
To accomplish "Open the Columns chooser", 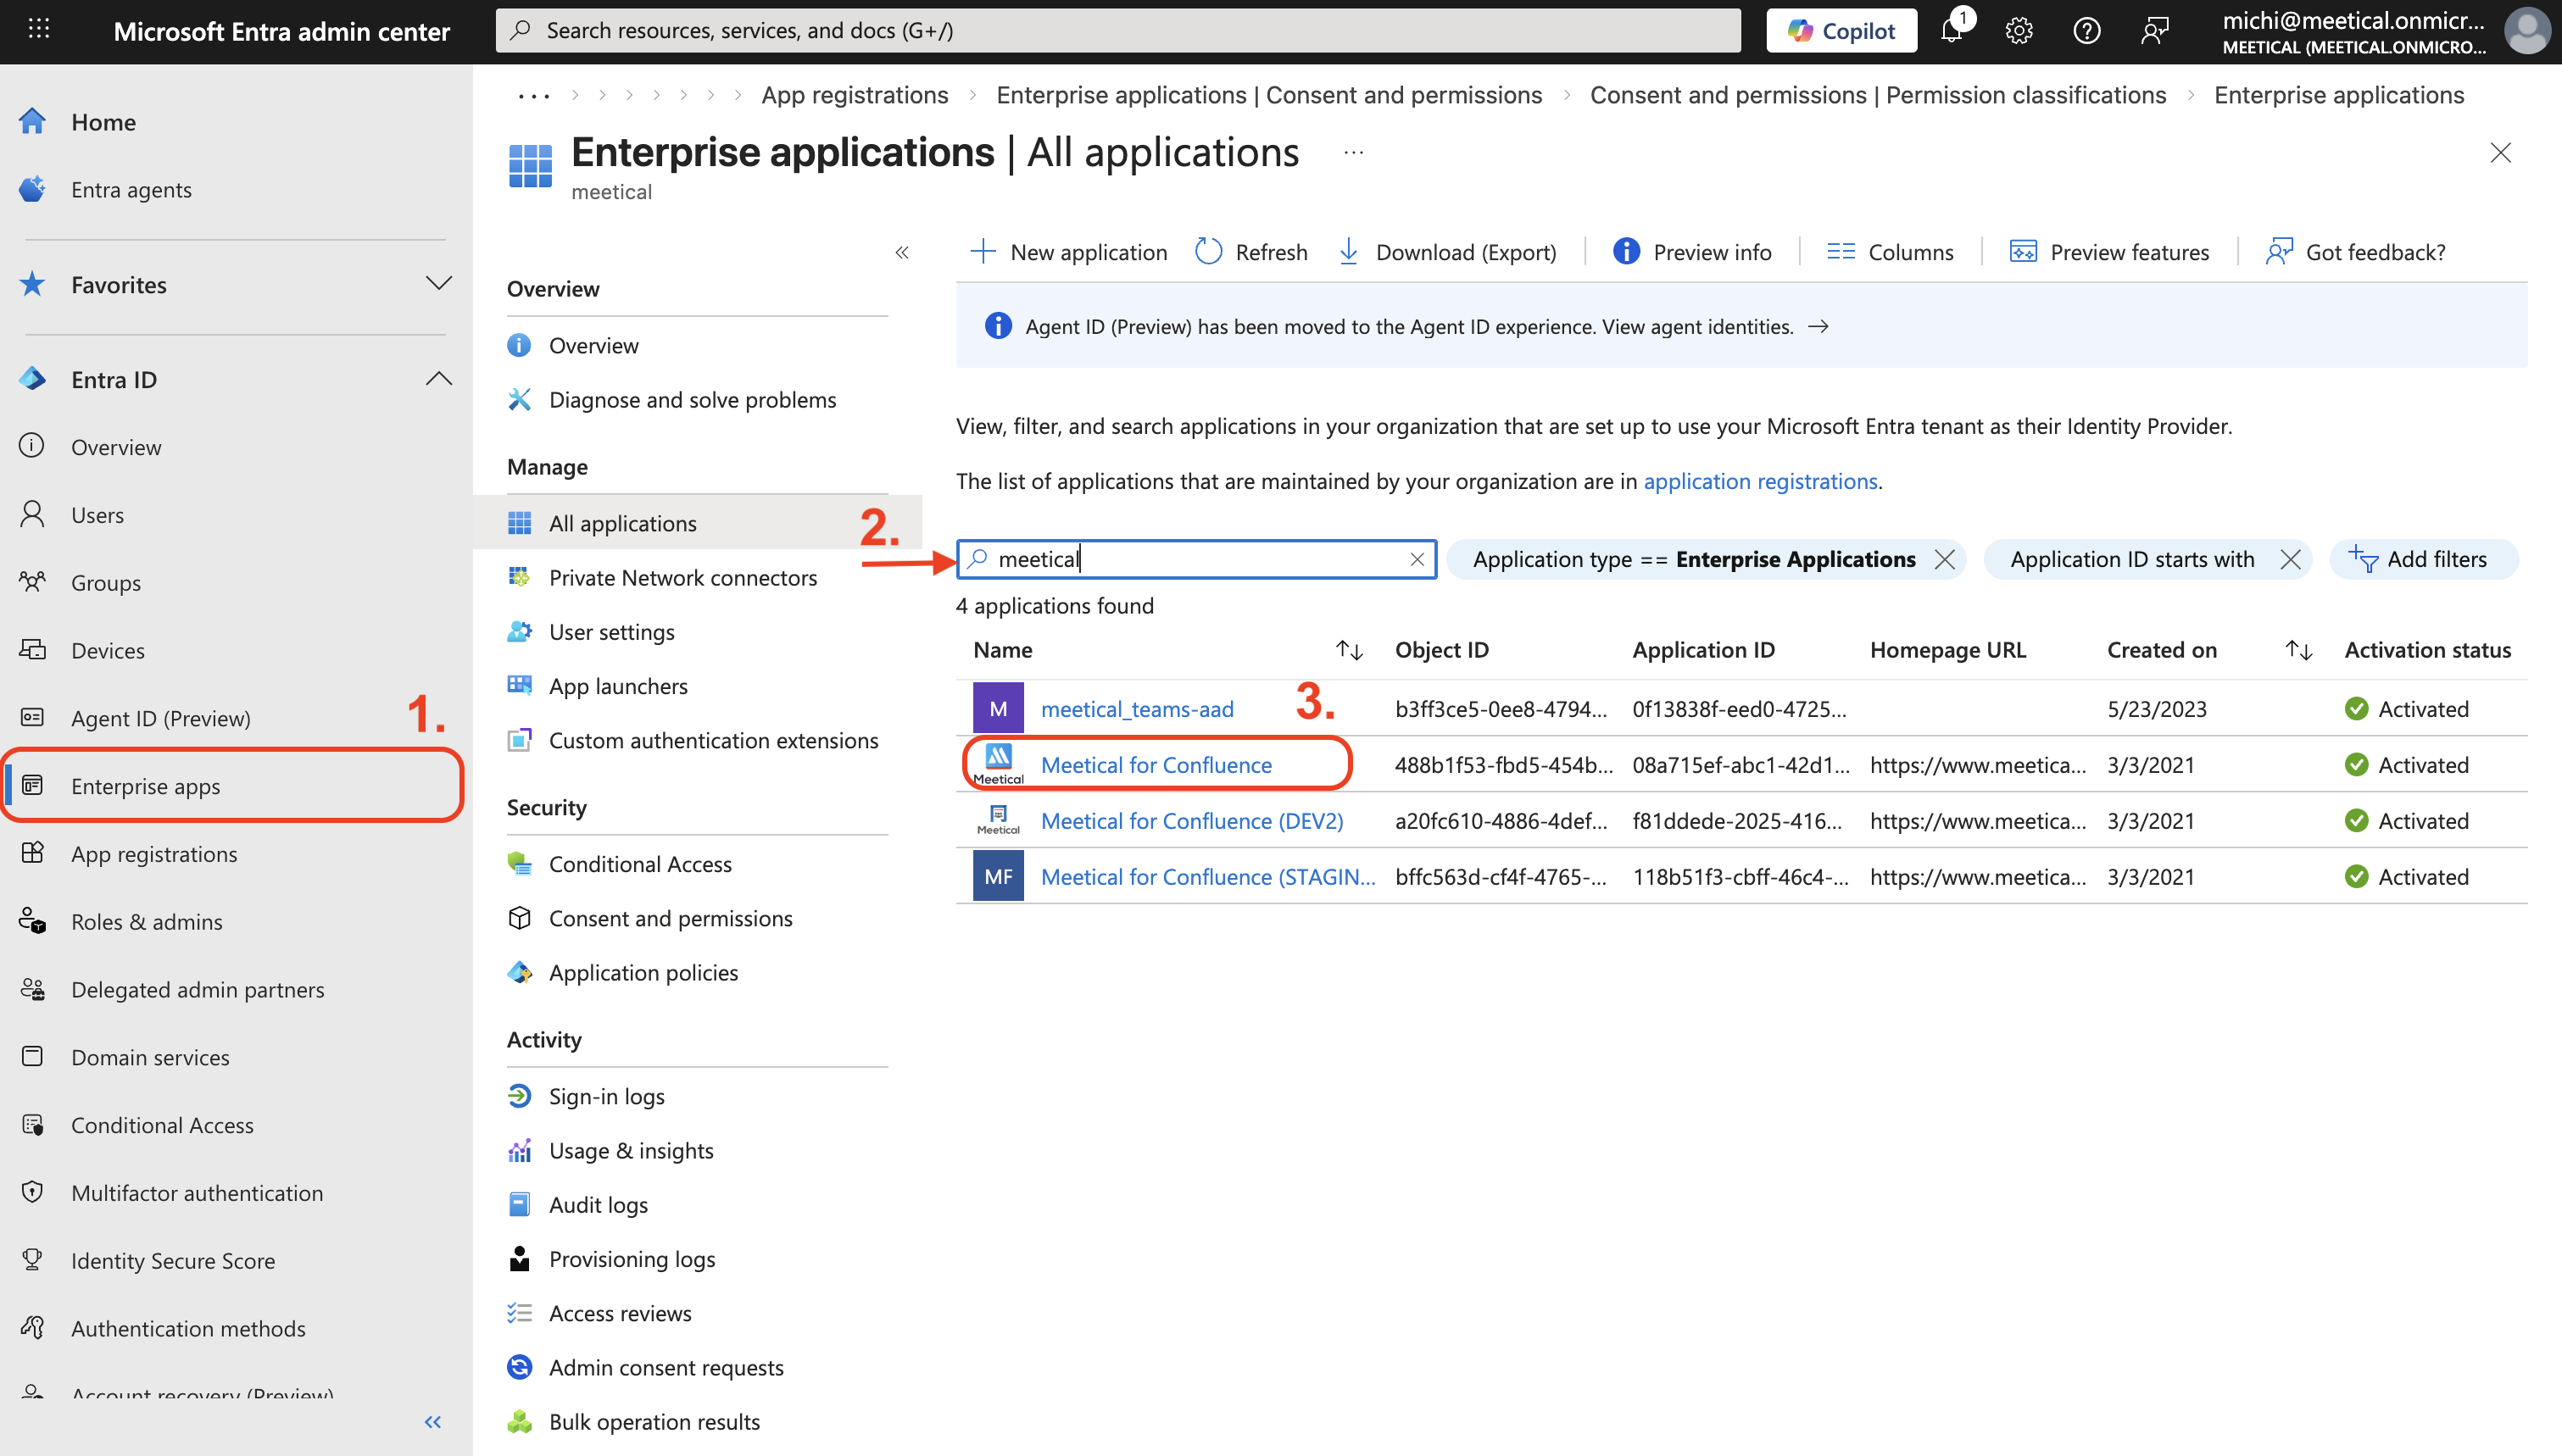I will point(1889,251).
